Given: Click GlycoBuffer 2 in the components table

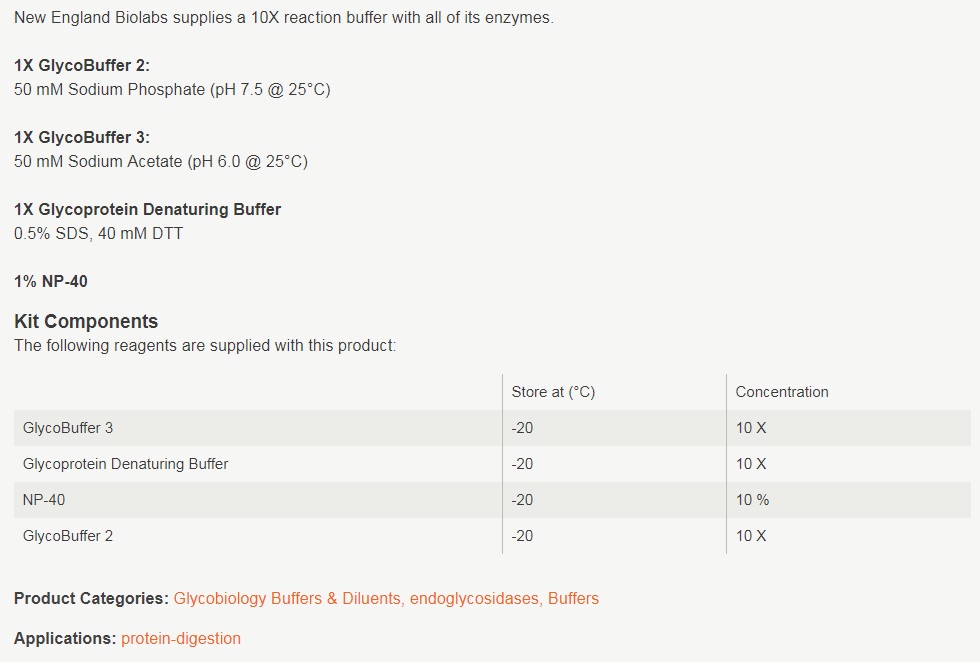Looking at the screenshot, I should (68, 536).
